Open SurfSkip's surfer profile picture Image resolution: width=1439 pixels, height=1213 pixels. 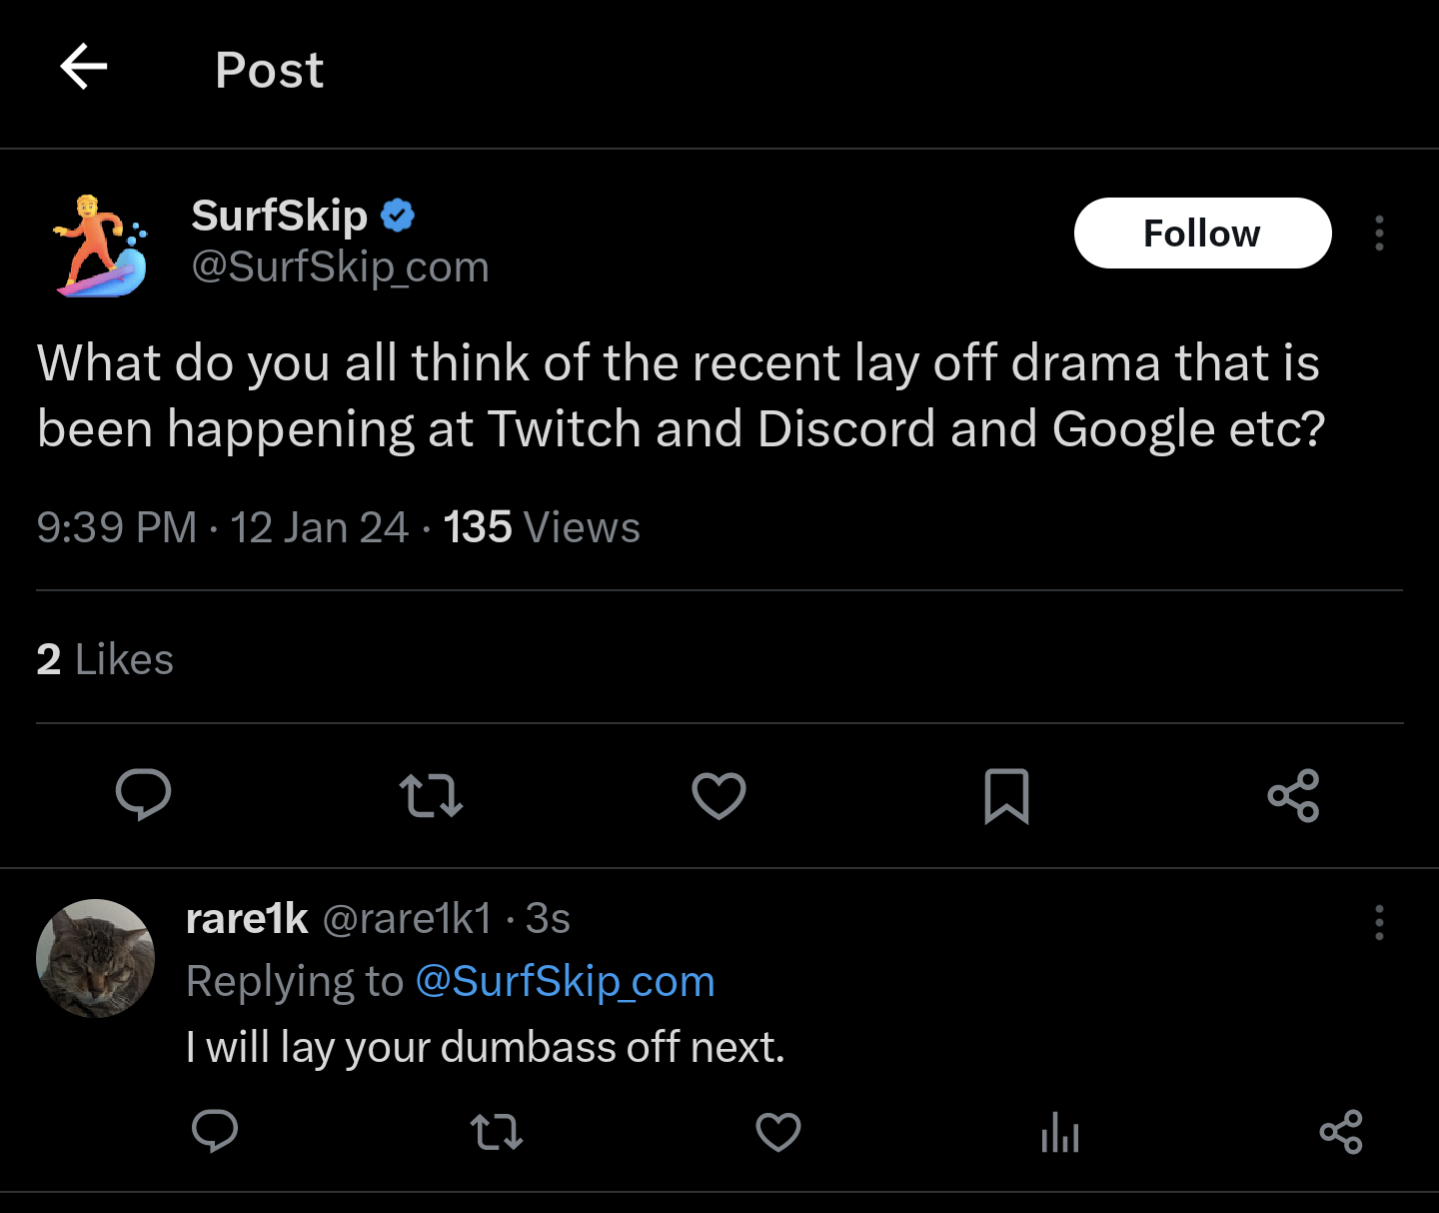pos(100,246)
